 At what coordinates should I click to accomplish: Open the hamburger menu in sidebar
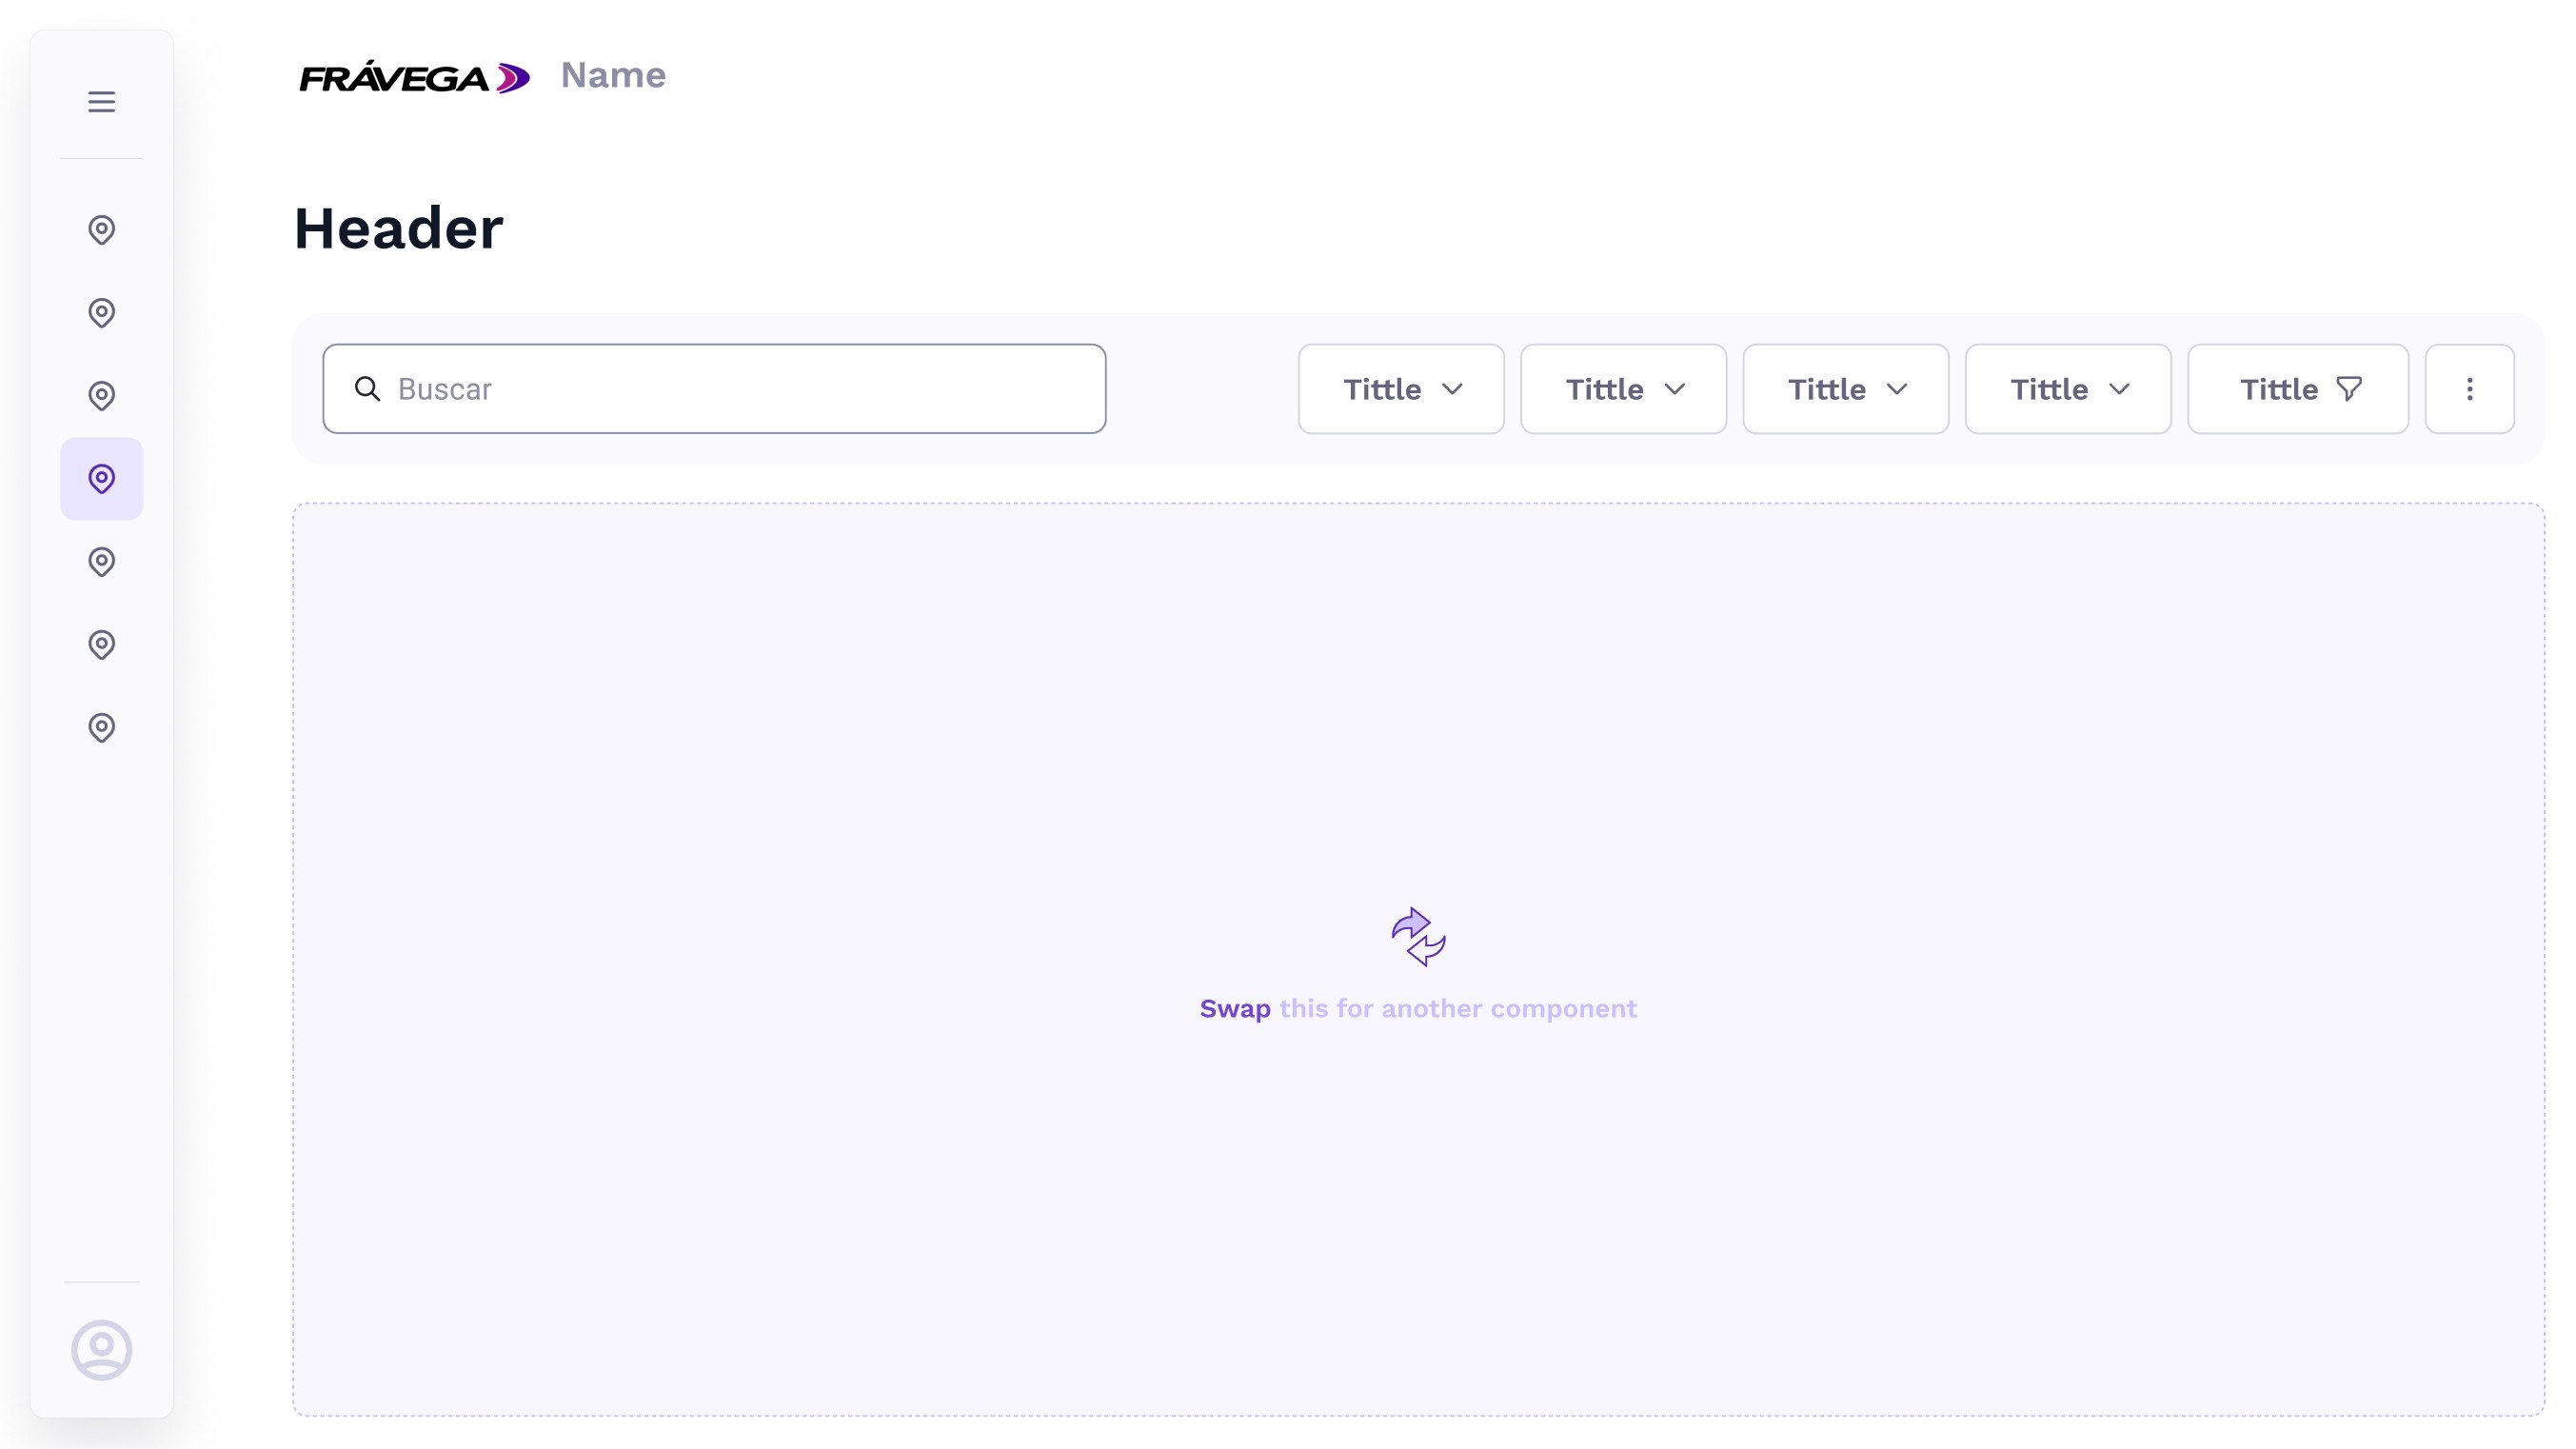pos(101,101)
